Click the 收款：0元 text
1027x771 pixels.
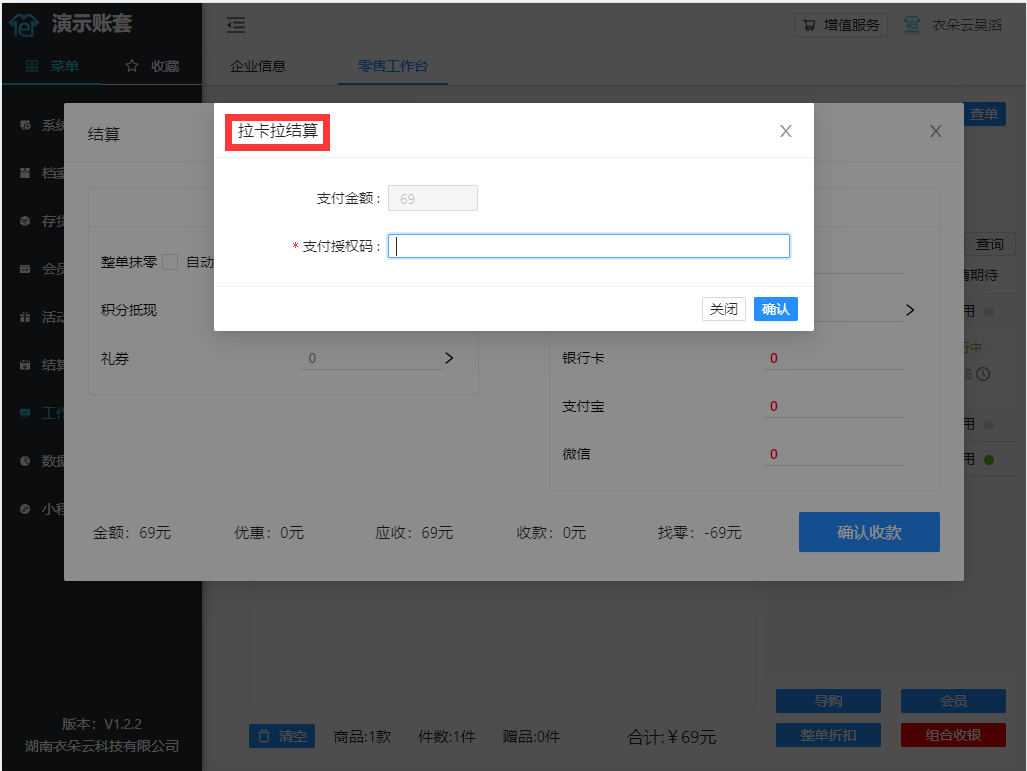[551, 533]
